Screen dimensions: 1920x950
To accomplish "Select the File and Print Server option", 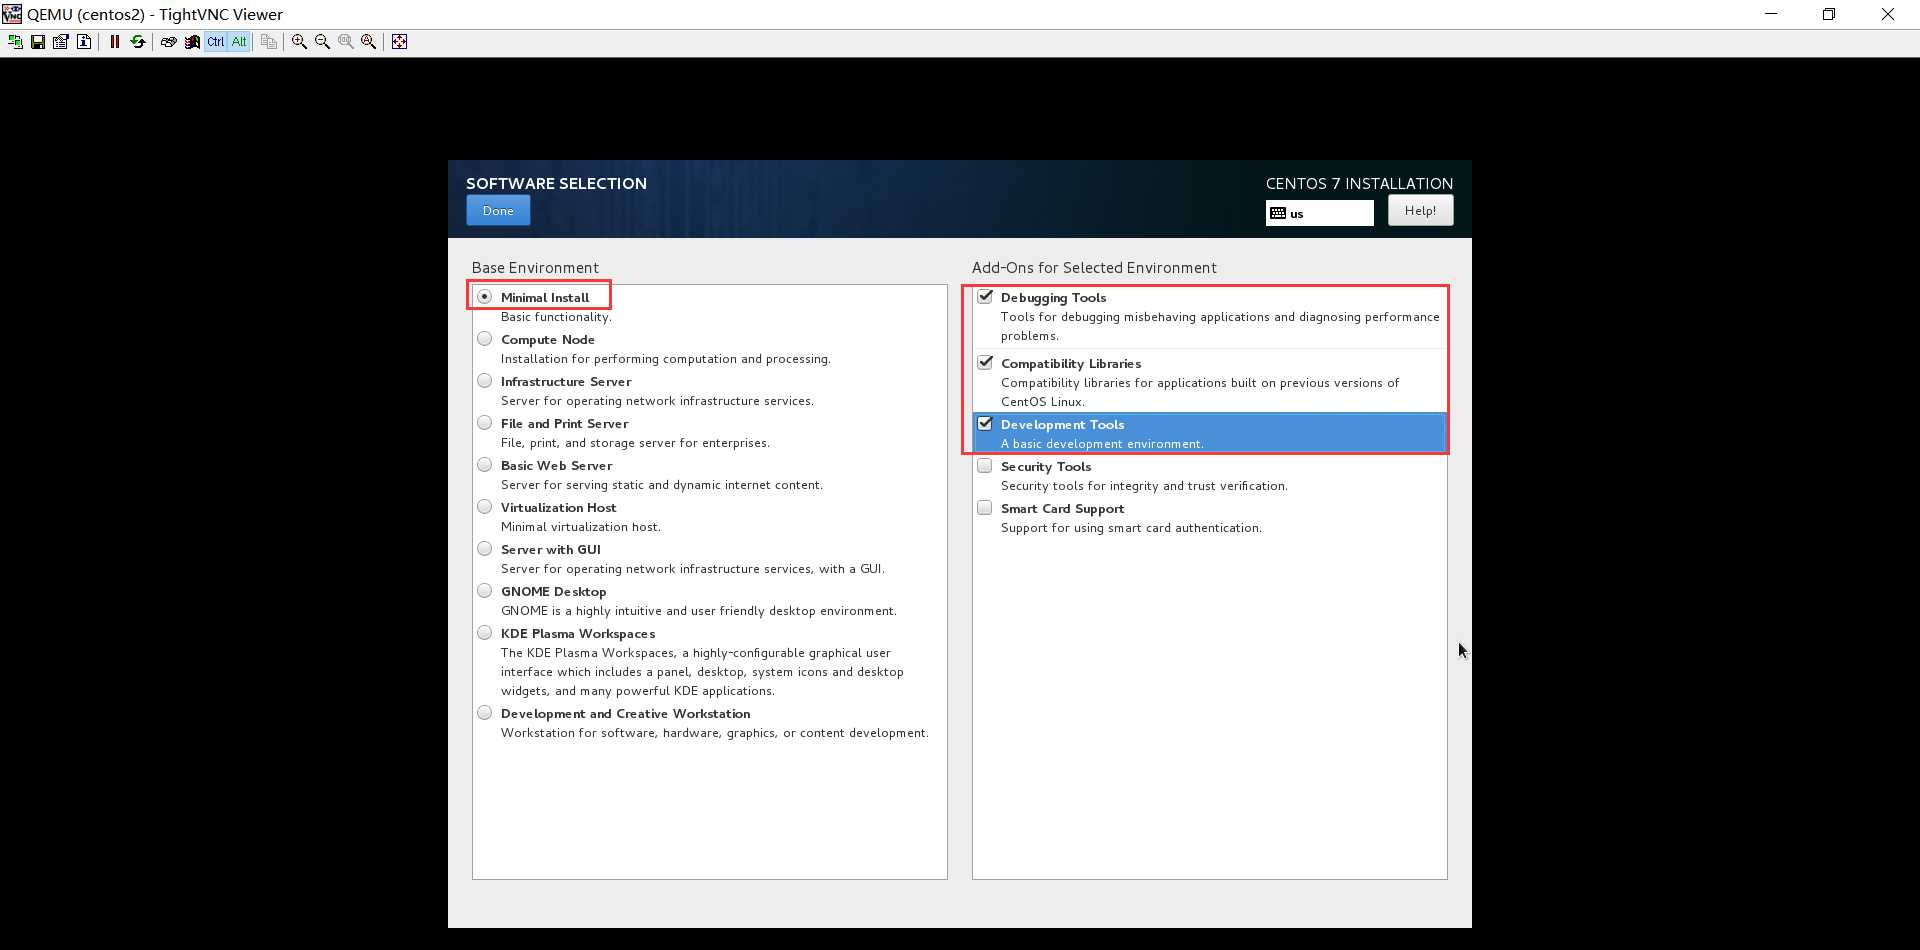I will (485, 423).
